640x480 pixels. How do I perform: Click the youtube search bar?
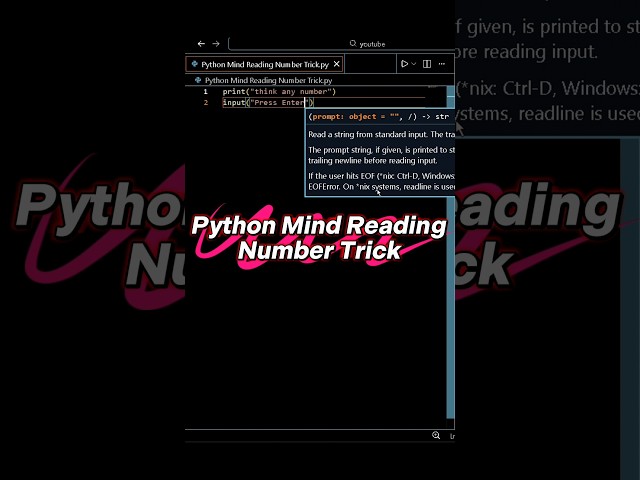(342, 44)
